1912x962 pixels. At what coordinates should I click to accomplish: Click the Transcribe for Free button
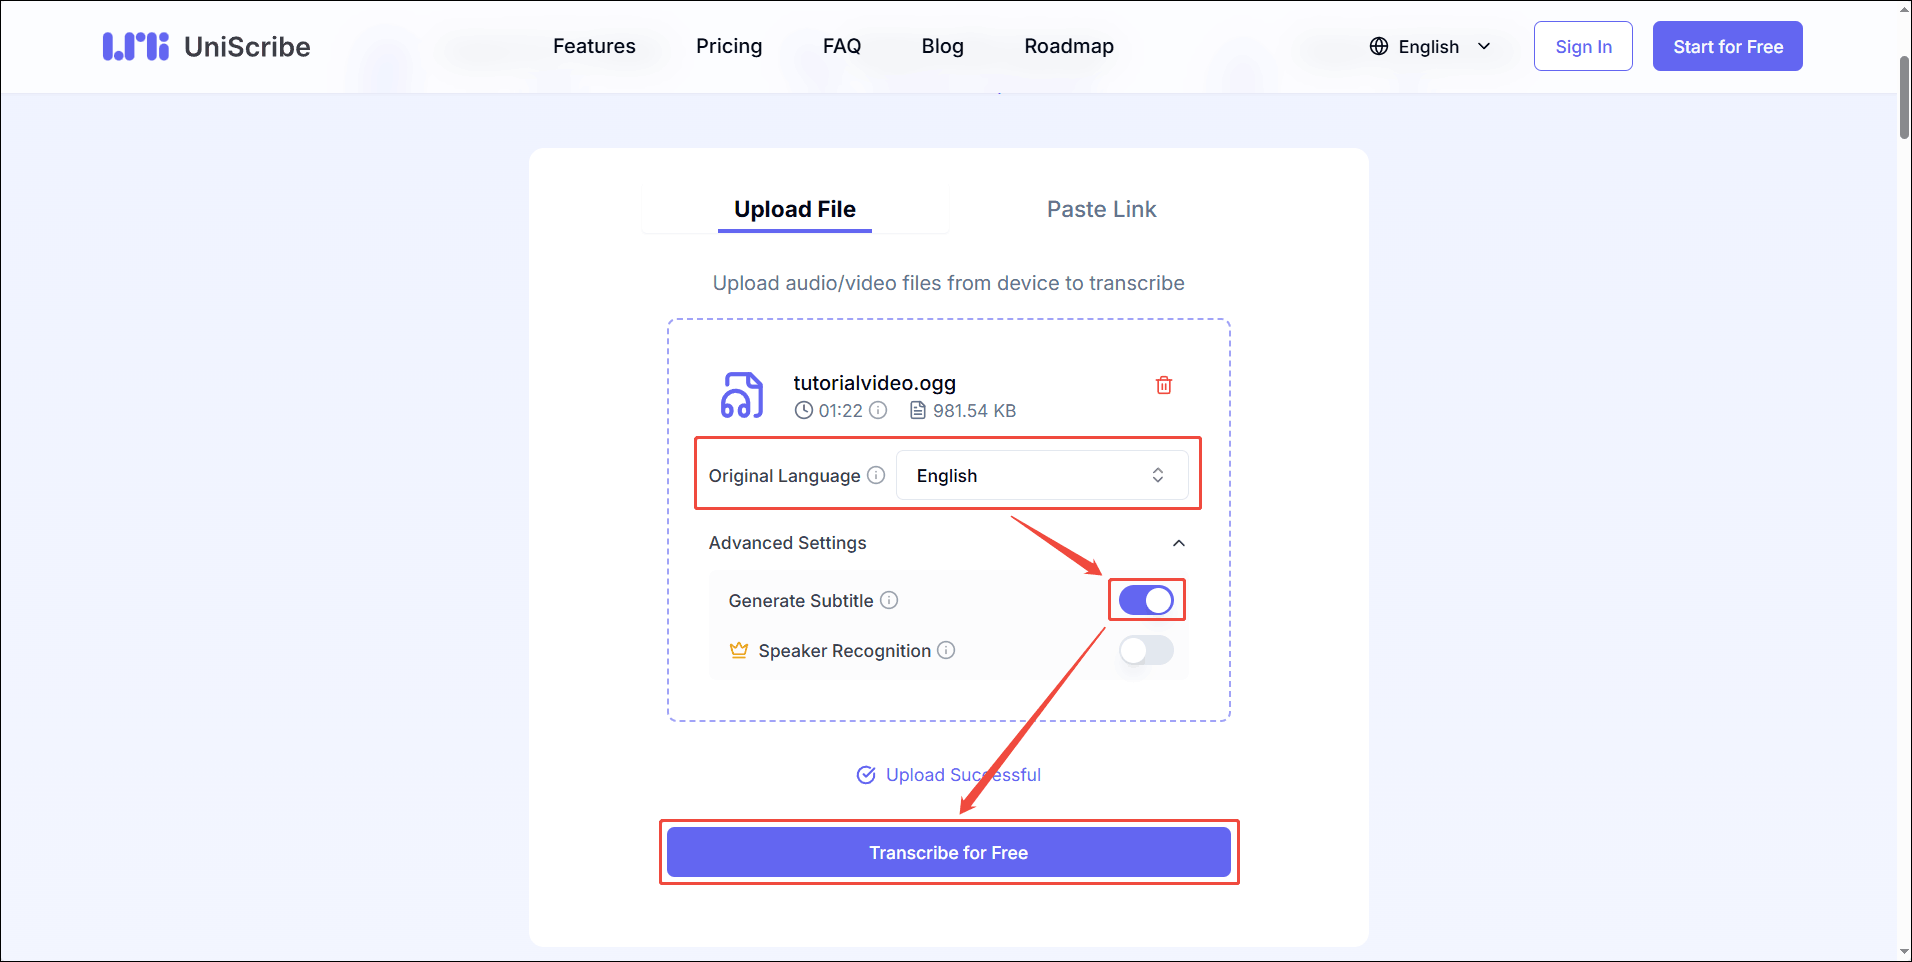pyautogui.click(x=948, y=852)
